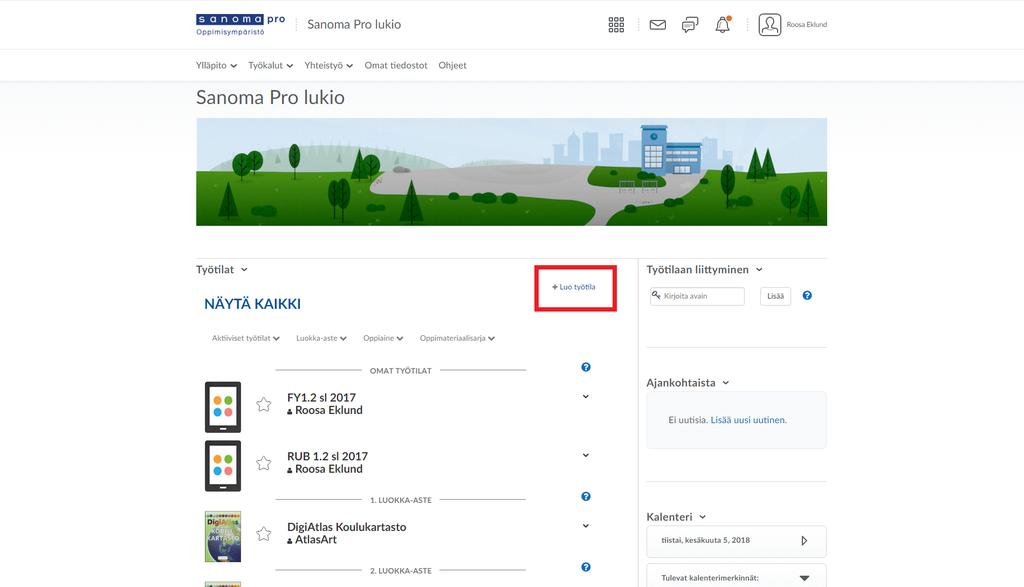This screenshot has height=587, width=1024.
Task: Open Omat tiedostot in navigation bar
Action: pyautogui.click(x=396, y=65)
